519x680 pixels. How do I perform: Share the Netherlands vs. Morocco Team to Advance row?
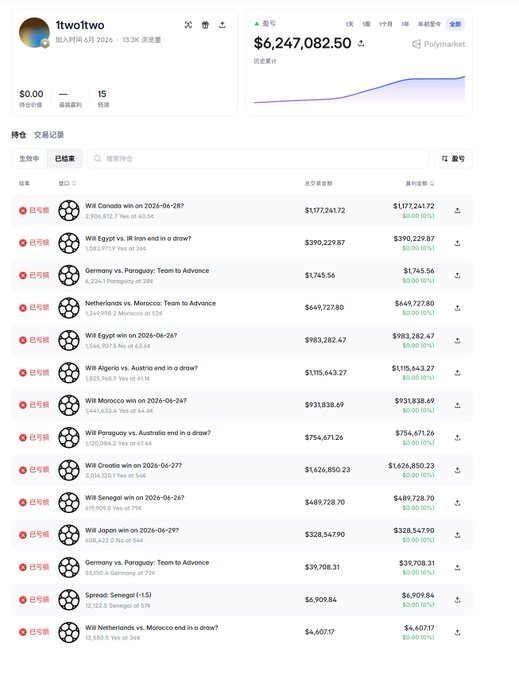click(457, 308)
